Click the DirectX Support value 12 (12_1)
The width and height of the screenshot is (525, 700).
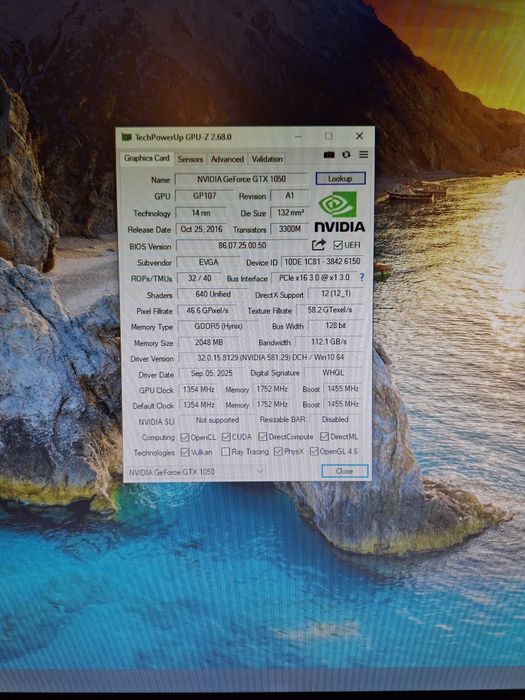(x=336, y=293)
